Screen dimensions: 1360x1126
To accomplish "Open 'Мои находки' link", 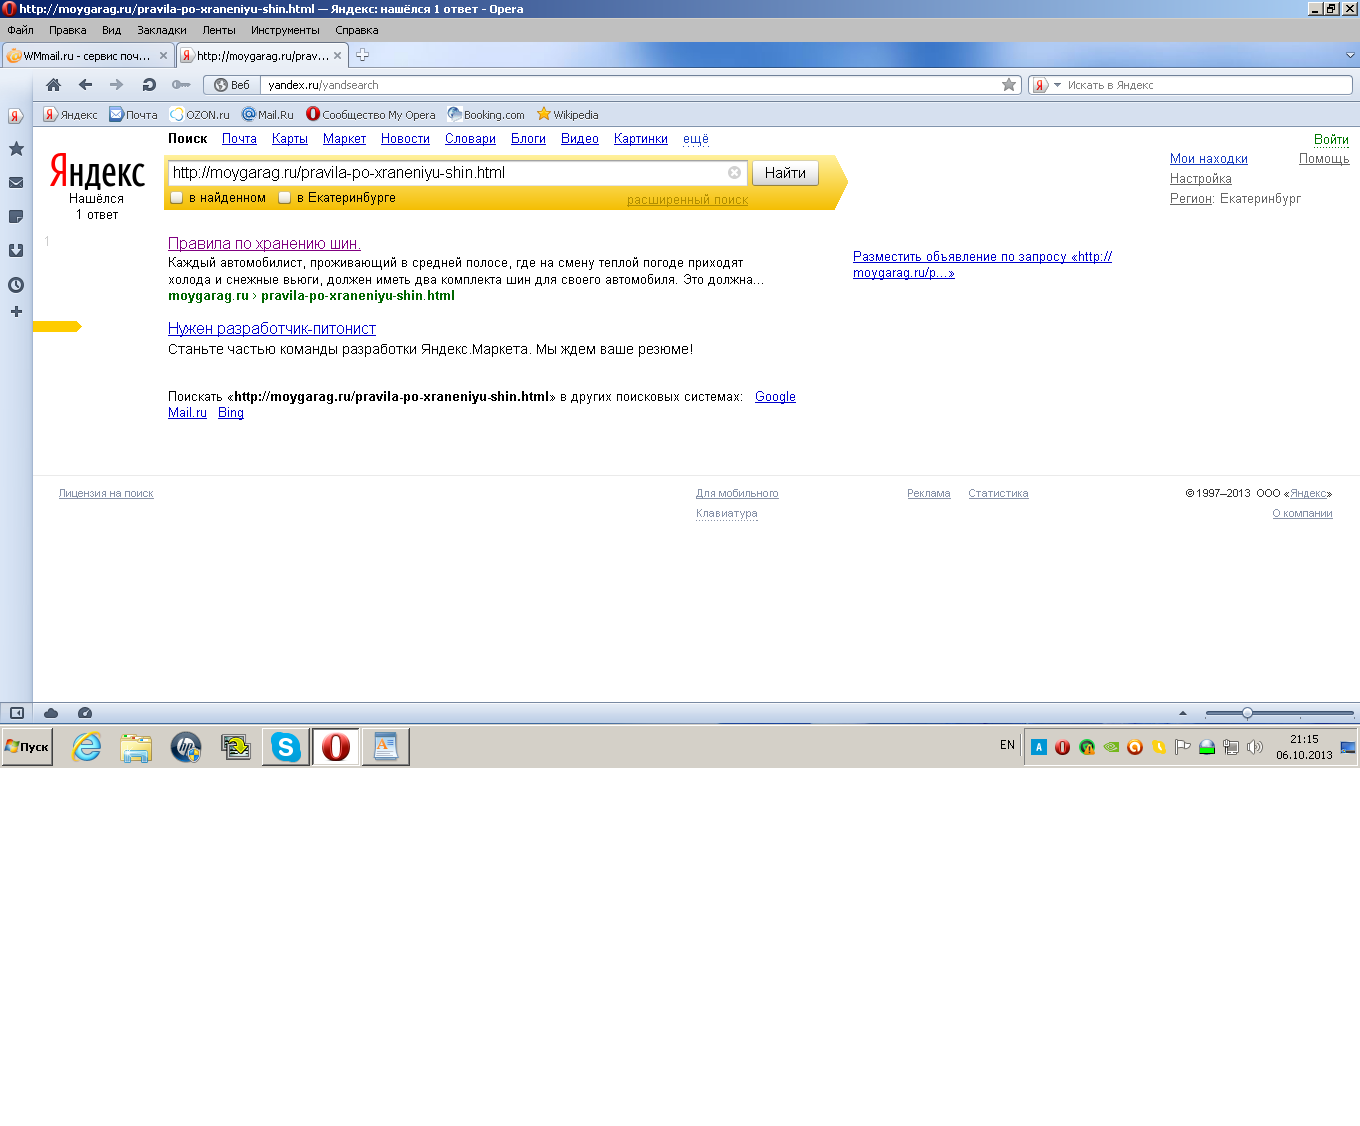I will tap(1209, 159).
